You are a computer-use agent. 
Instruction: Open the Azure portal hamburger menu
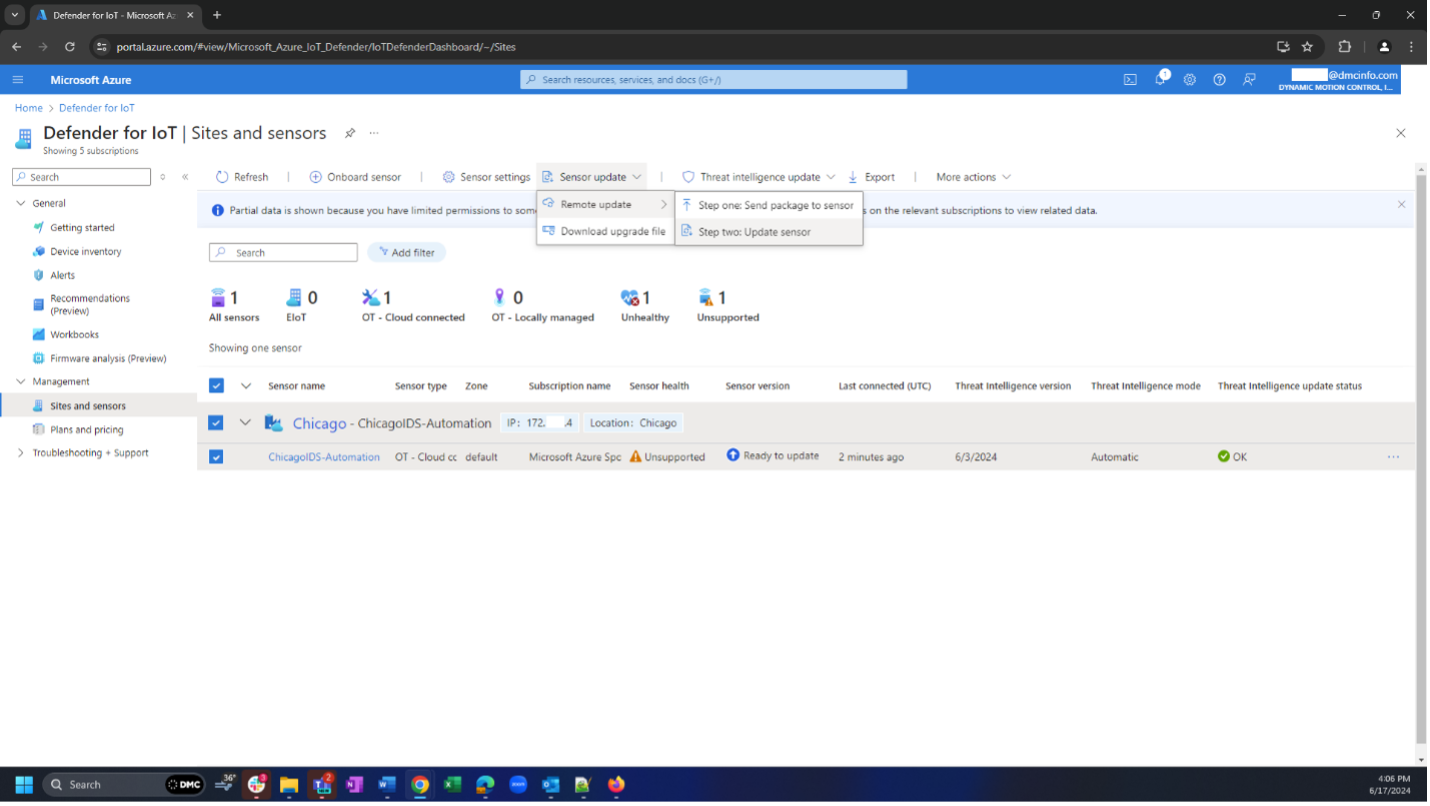[18, 80]
